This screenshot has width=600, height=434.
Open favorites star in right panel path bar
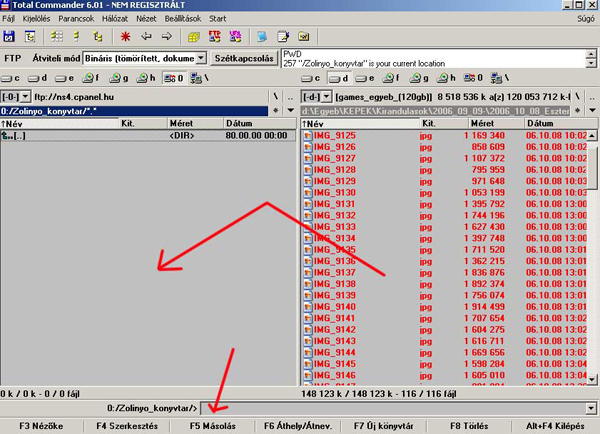(577, 111)
